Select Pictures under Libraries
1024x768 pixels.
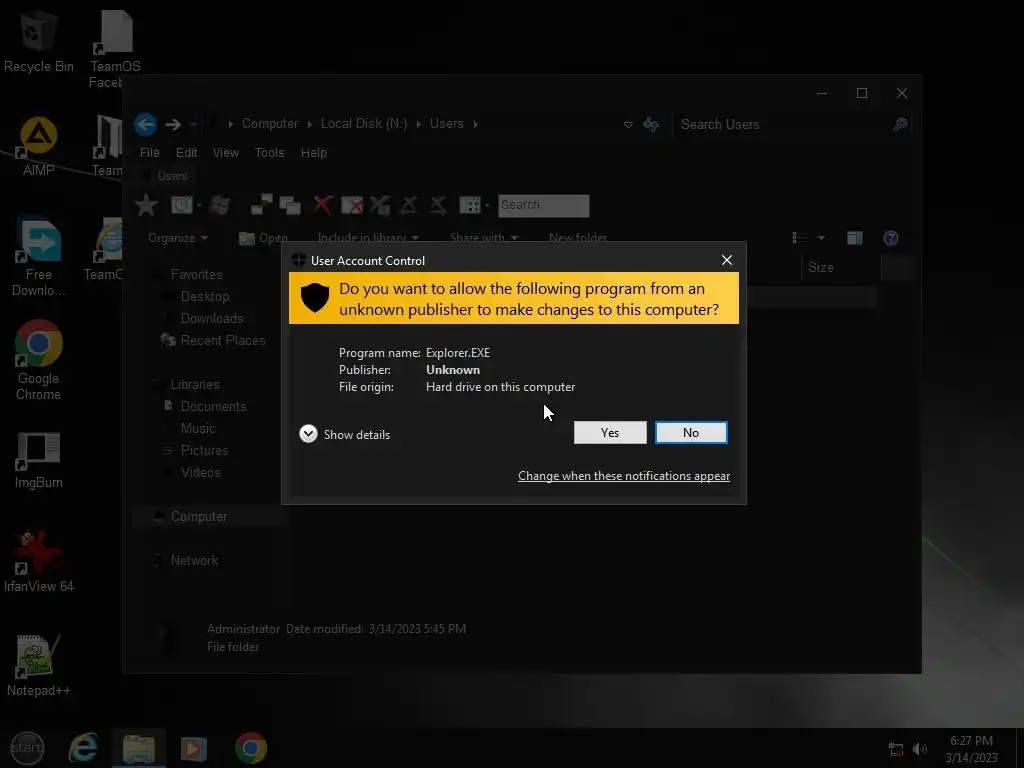(x=204, y=451)
